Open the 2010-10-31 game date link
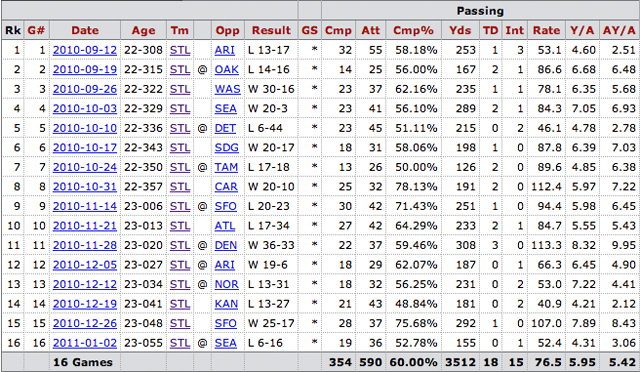The width and height of the screenshot is (640, 372). (x=85, y=187)
